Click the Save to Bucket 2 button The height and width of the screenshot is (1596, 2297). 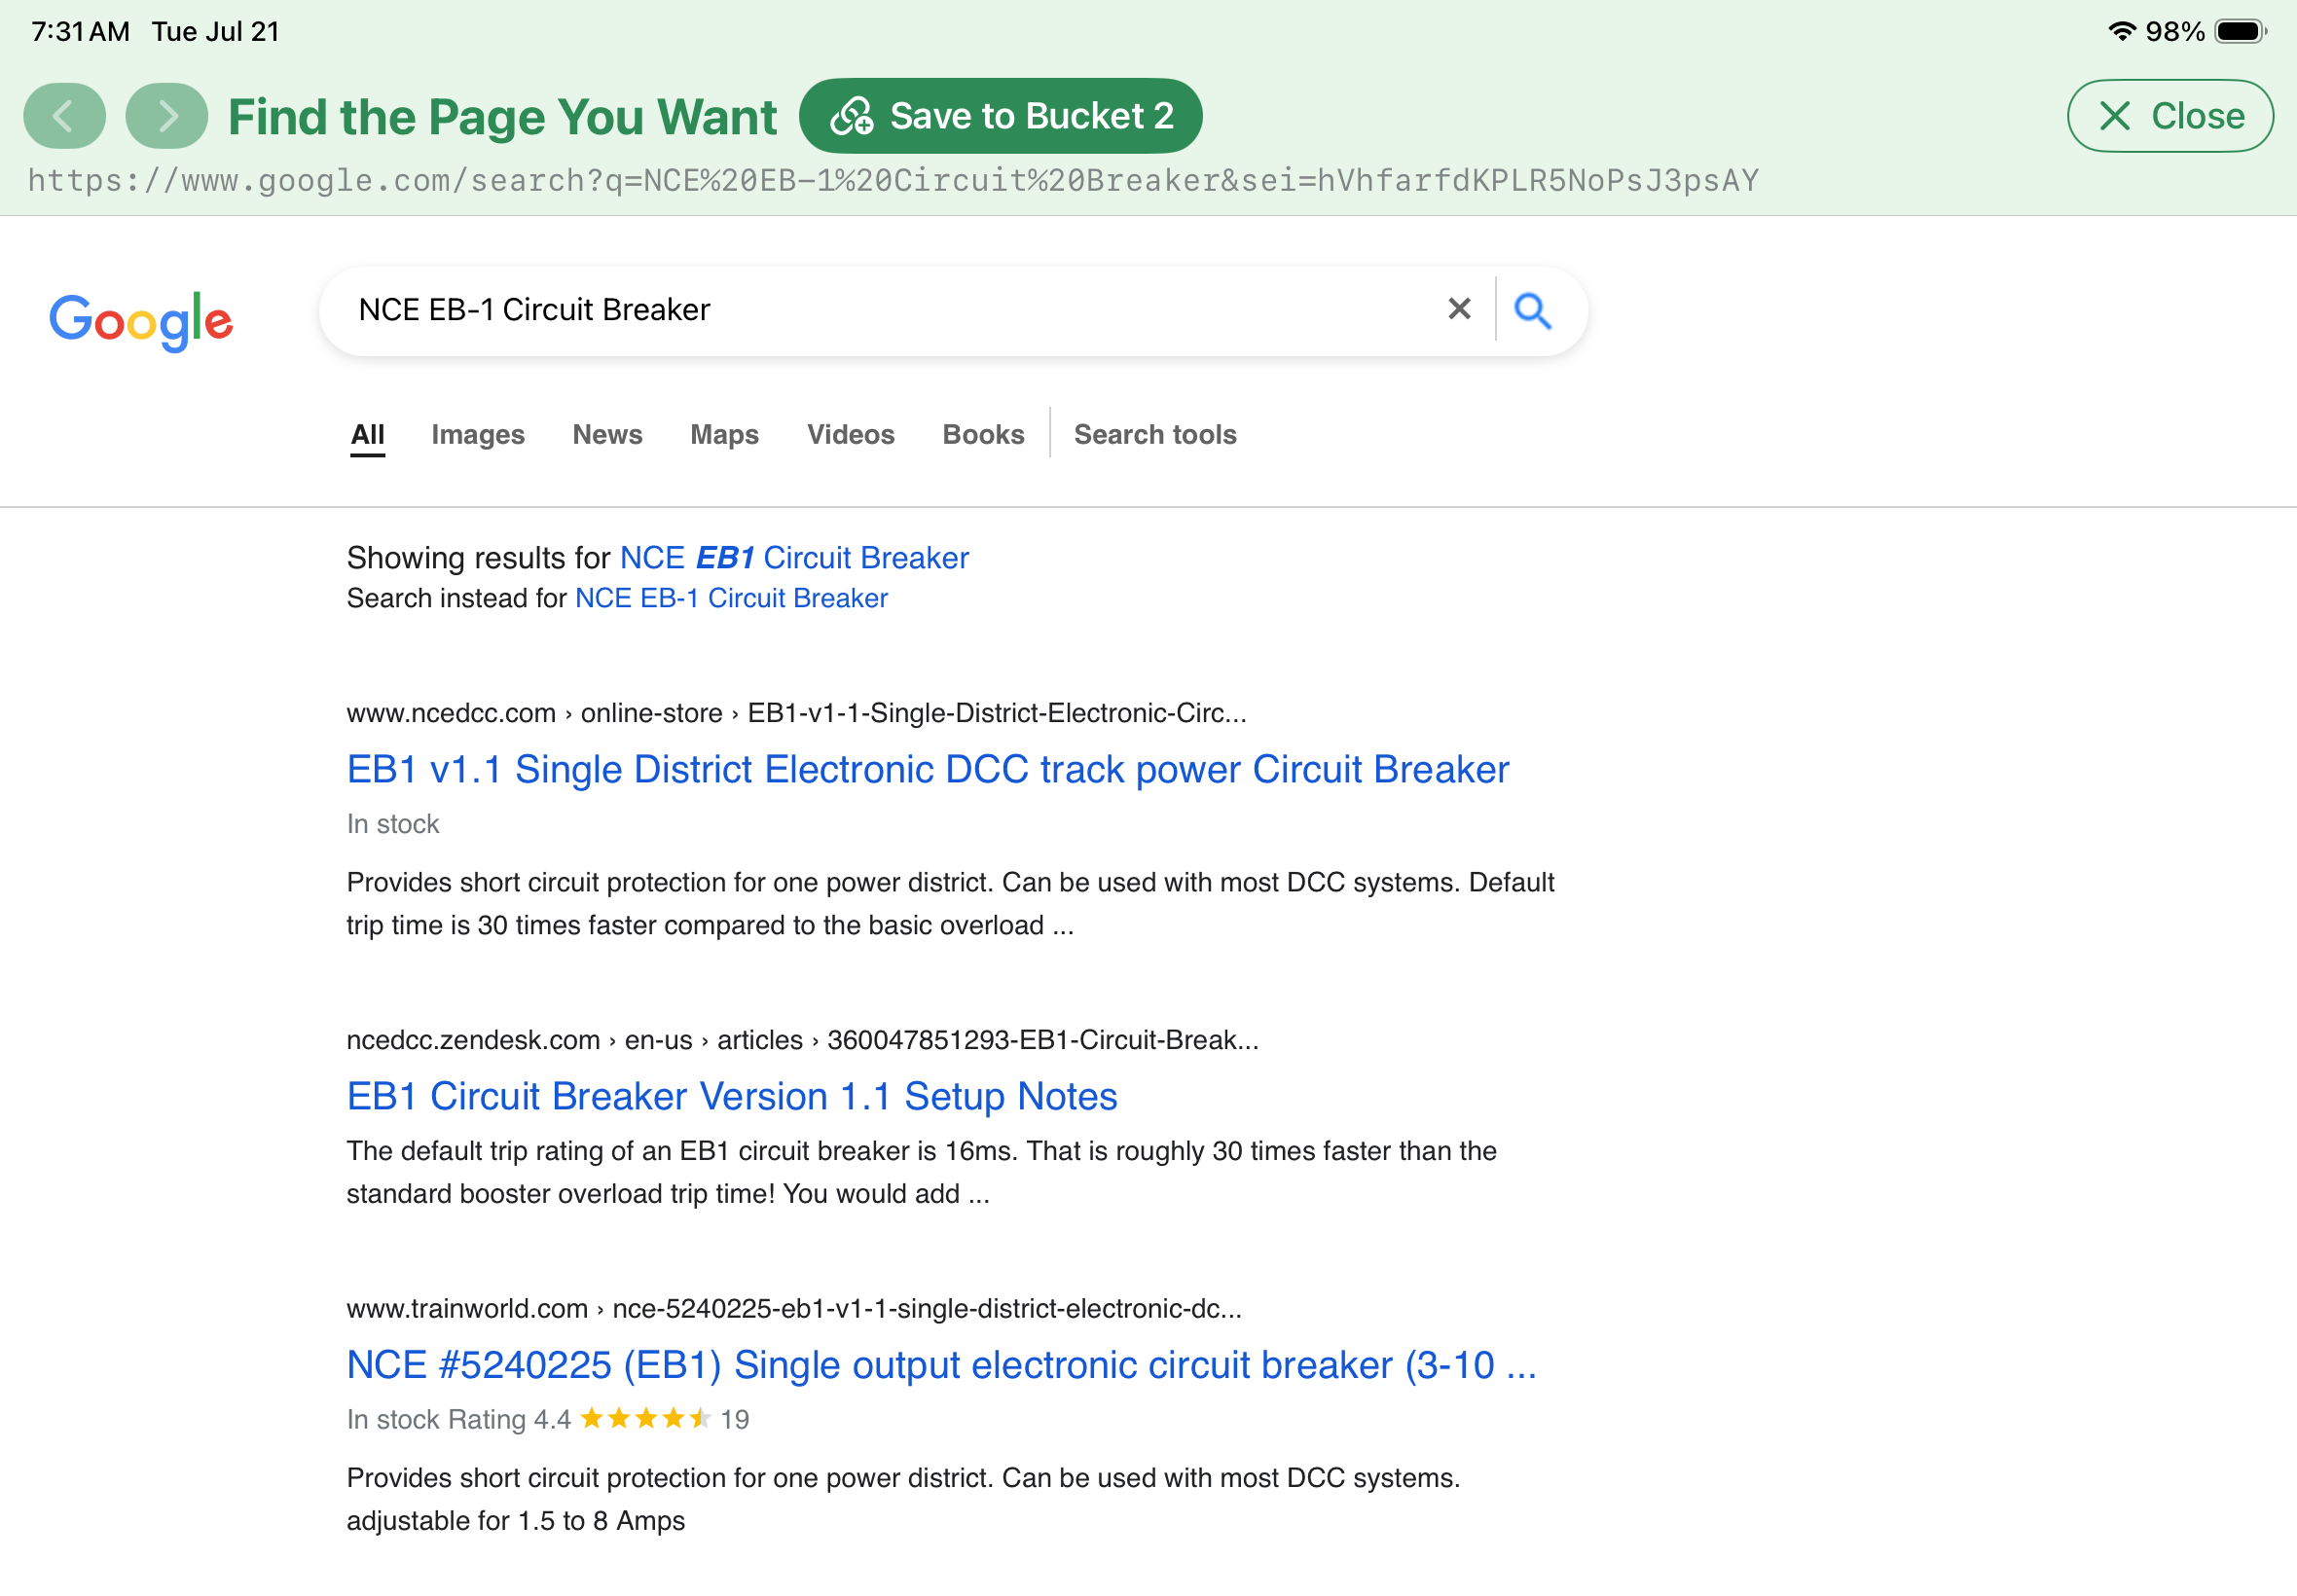coord(1000,116)
